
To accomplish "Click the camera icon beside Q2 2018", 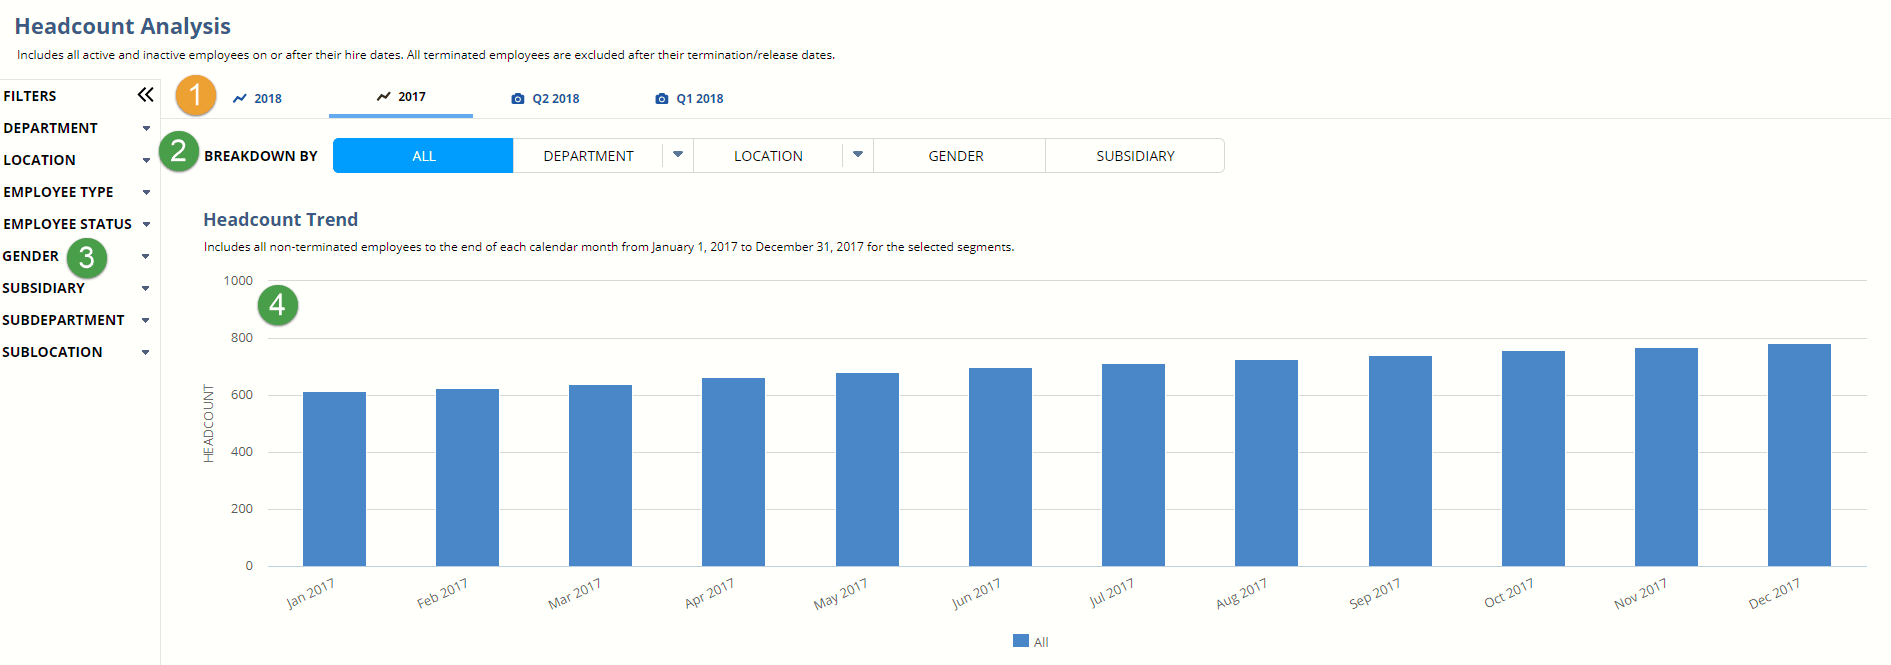I will [x=518, y=99].
